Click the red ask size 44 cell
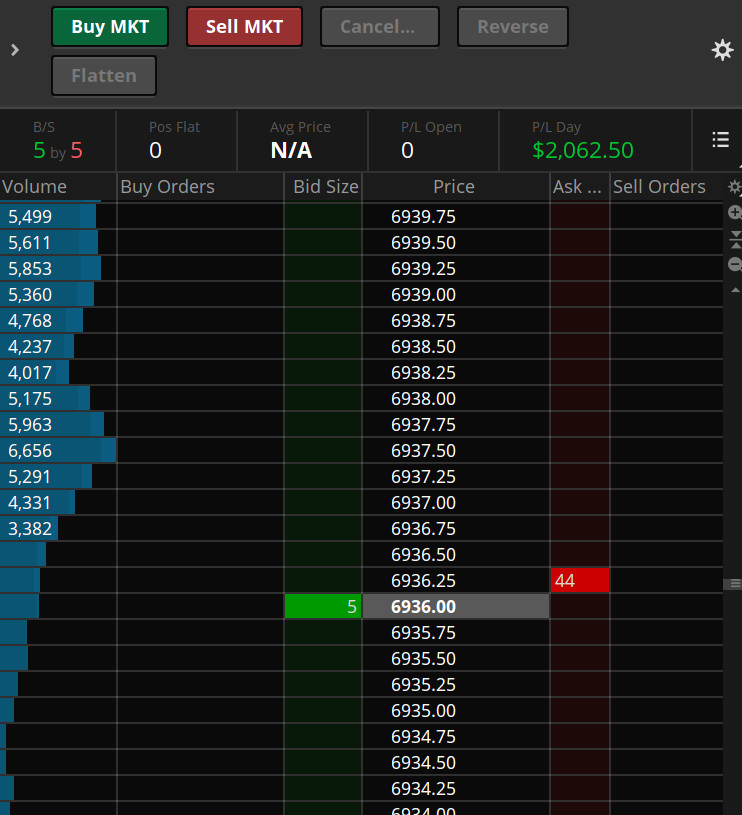Screen dimensions: 742x815 580,580
